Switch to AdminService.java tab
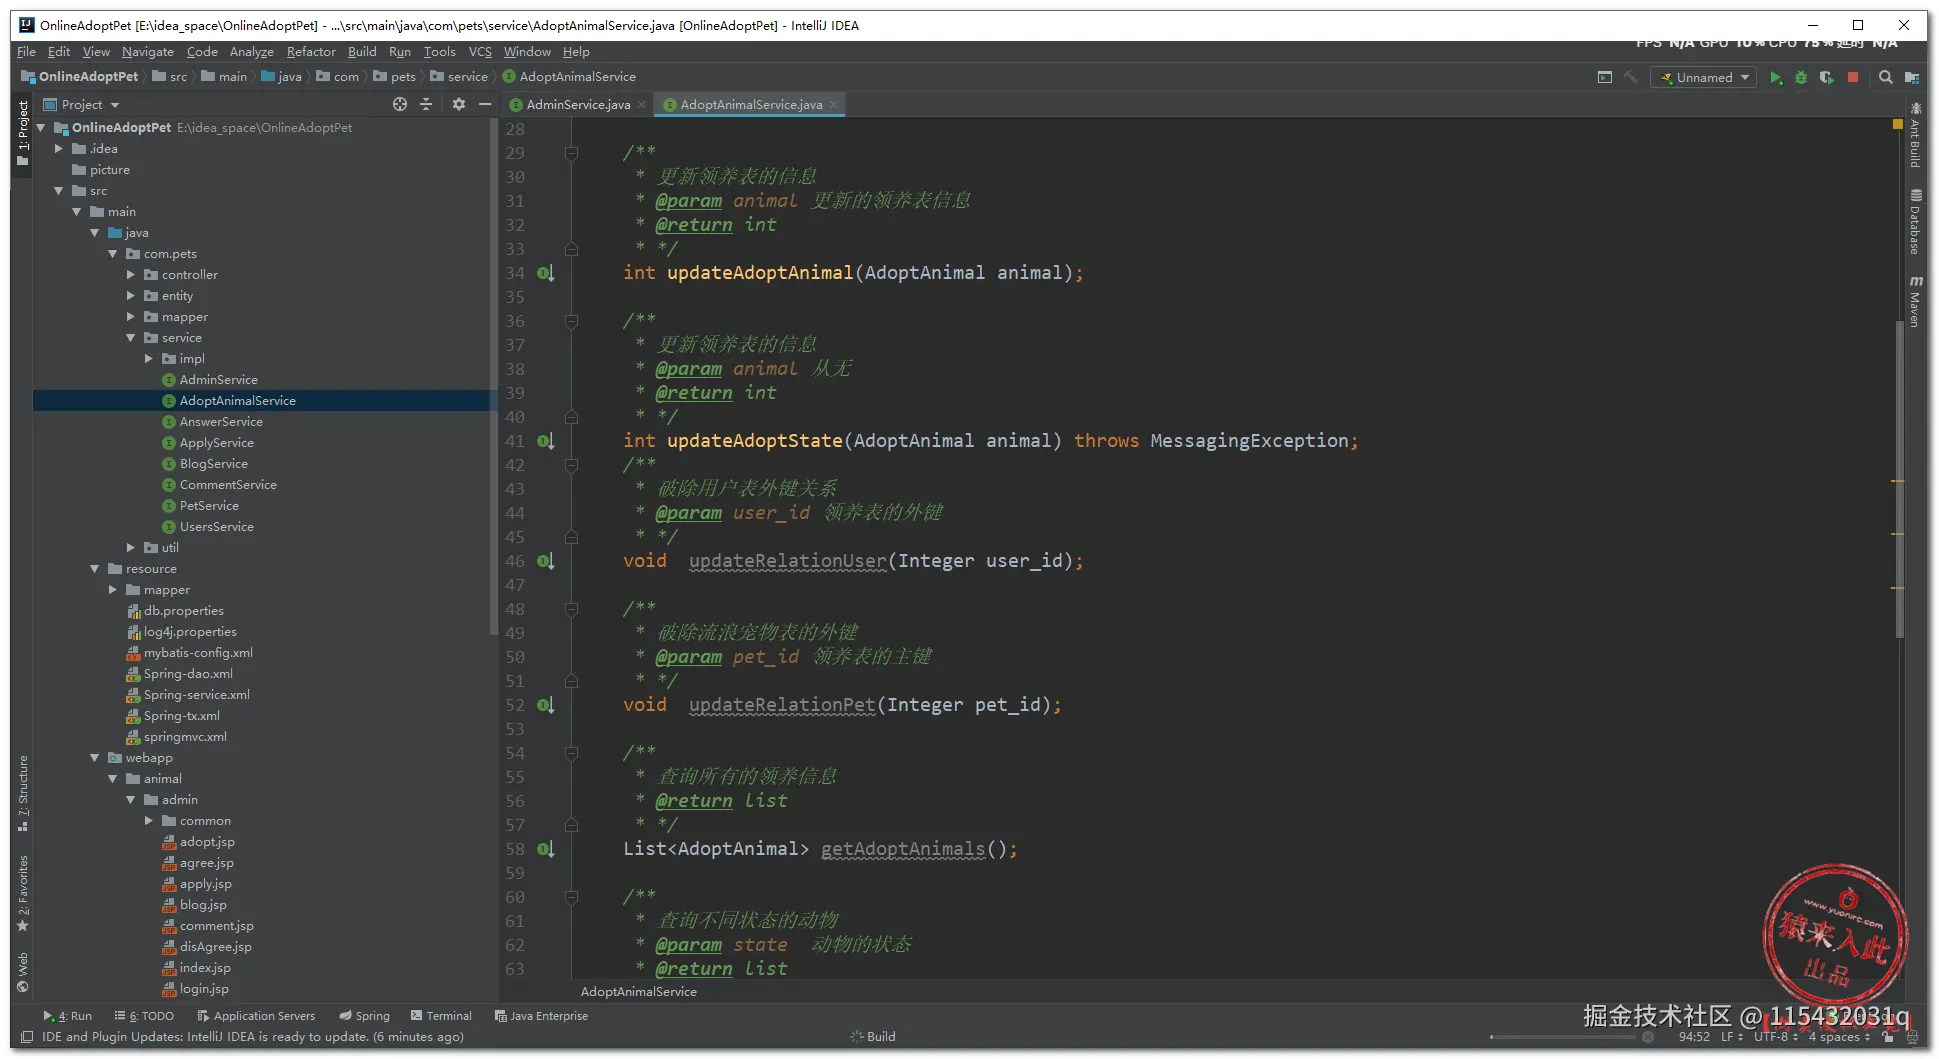This screenshot has height=1059, width=1939. (577, 104)
